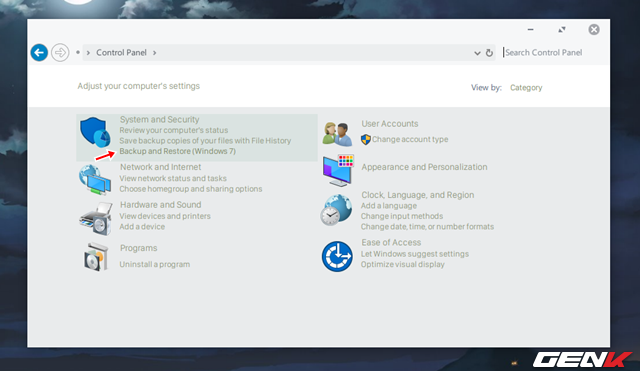
Task: Close the Control Panel window
Action: point(594,29)
